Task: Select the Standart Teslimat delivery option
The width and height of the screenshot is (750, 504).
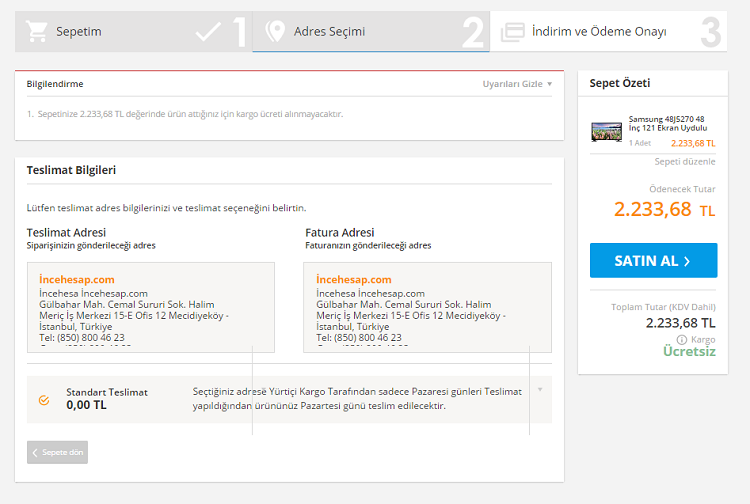Action: pos(44,400)
